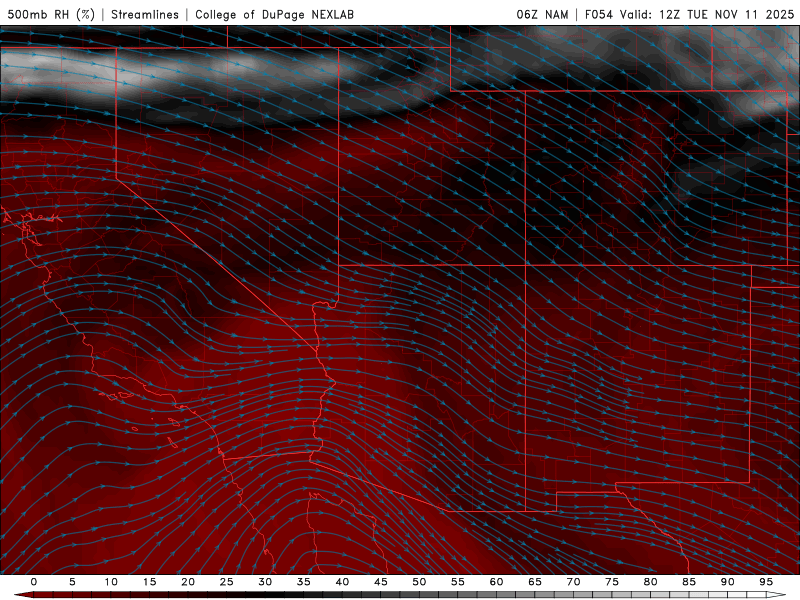The width and height of the screenshot is (800, 600).
Task: Click the colorbar label "65"
Action: click(535, 582)
